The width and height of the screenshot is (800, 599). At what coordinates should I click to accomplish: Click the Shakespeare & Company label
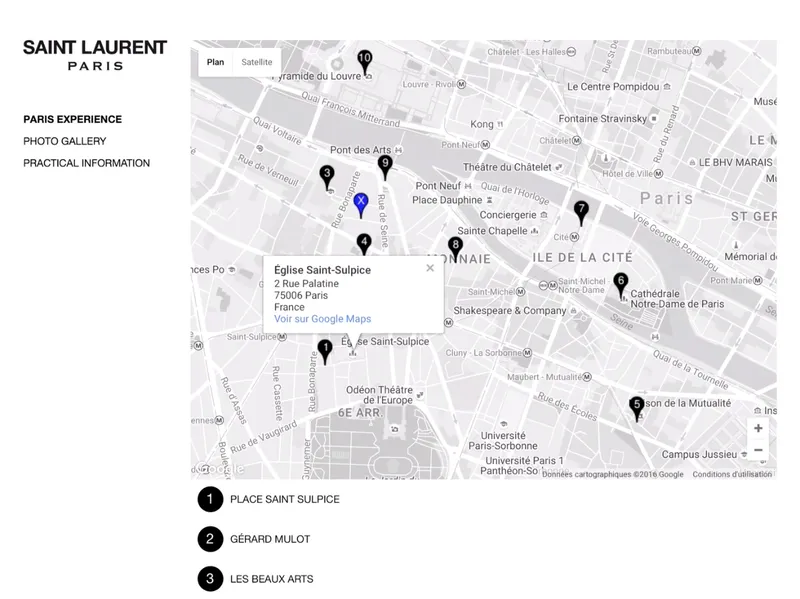510,311
